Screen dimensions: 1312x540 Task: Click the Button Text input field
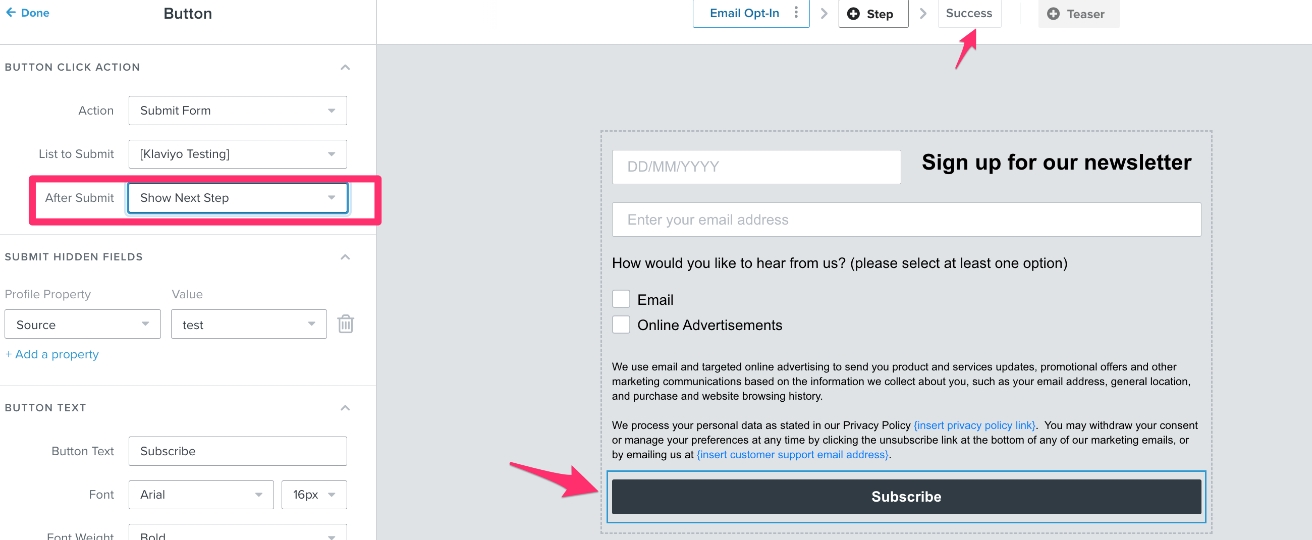point(237,451)
